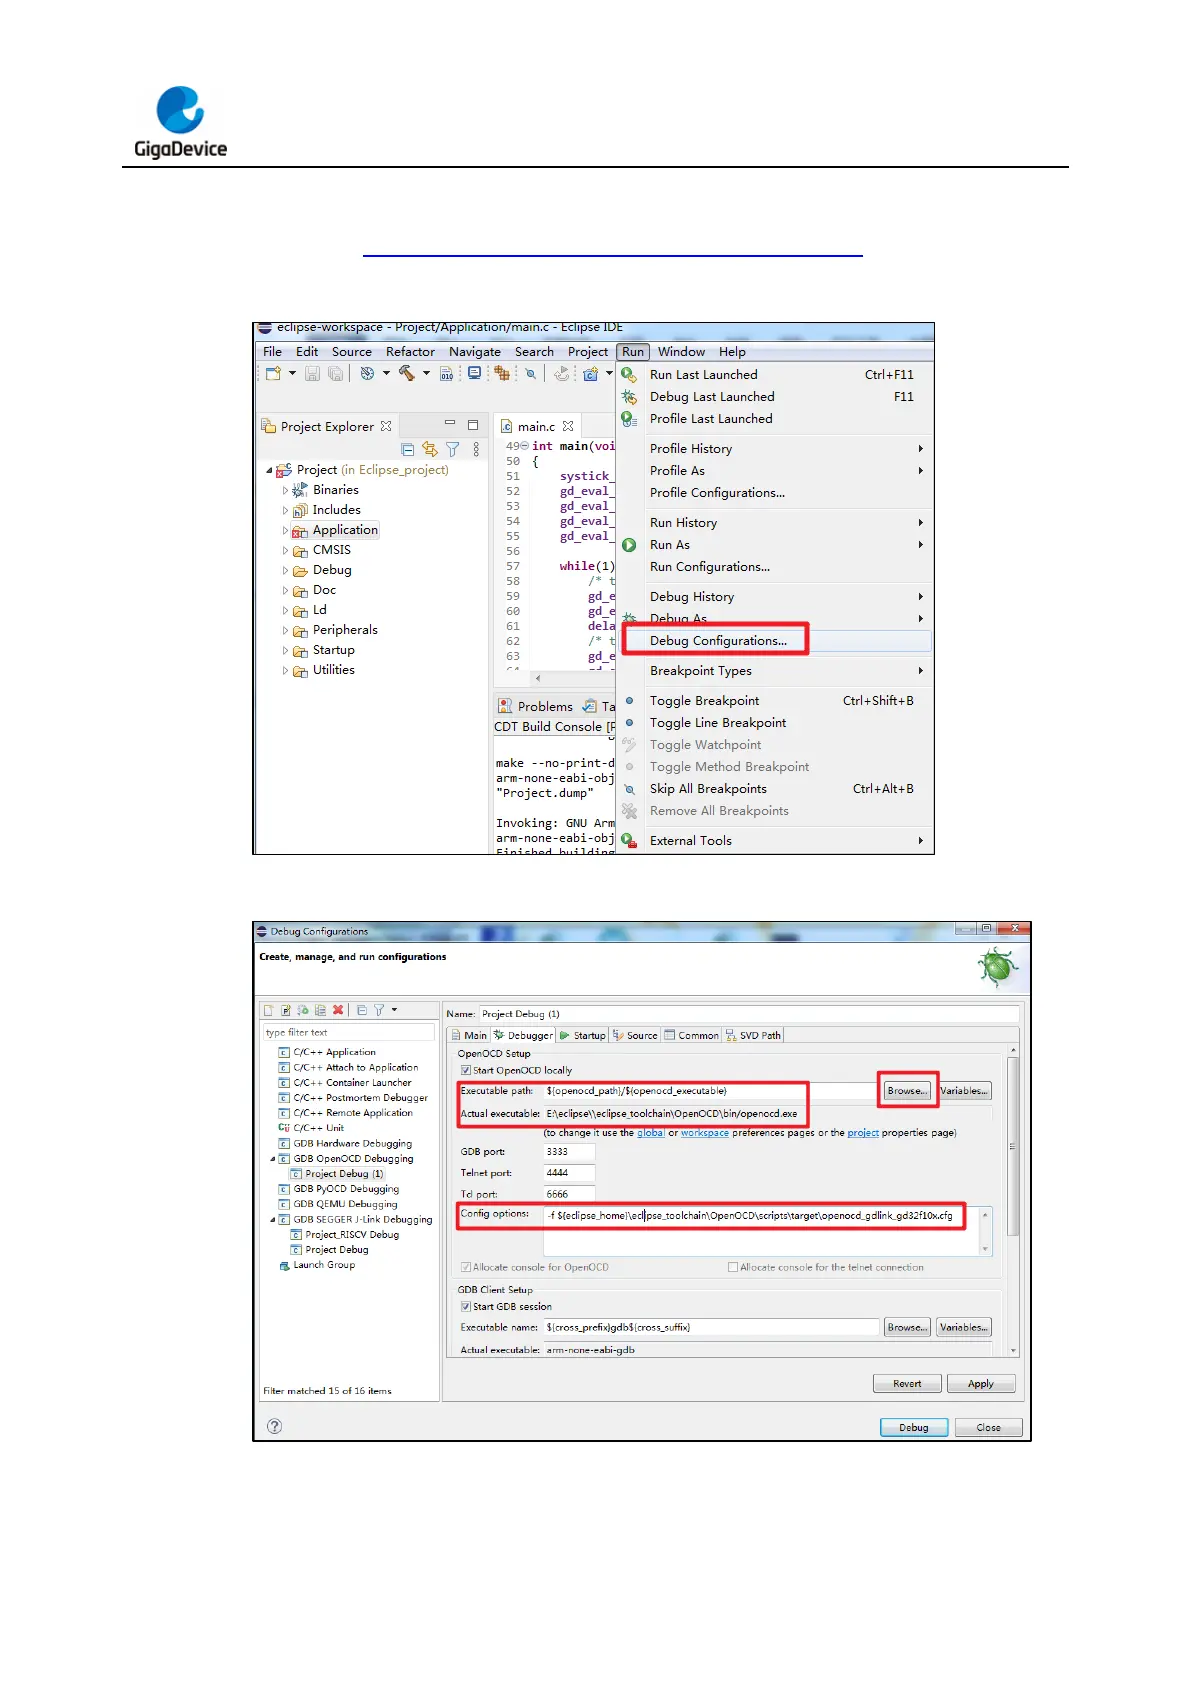Viewport: 1191px width, 1684px height.
Task: Maximize the Project Explorer panel
Action: pos(473,425)
